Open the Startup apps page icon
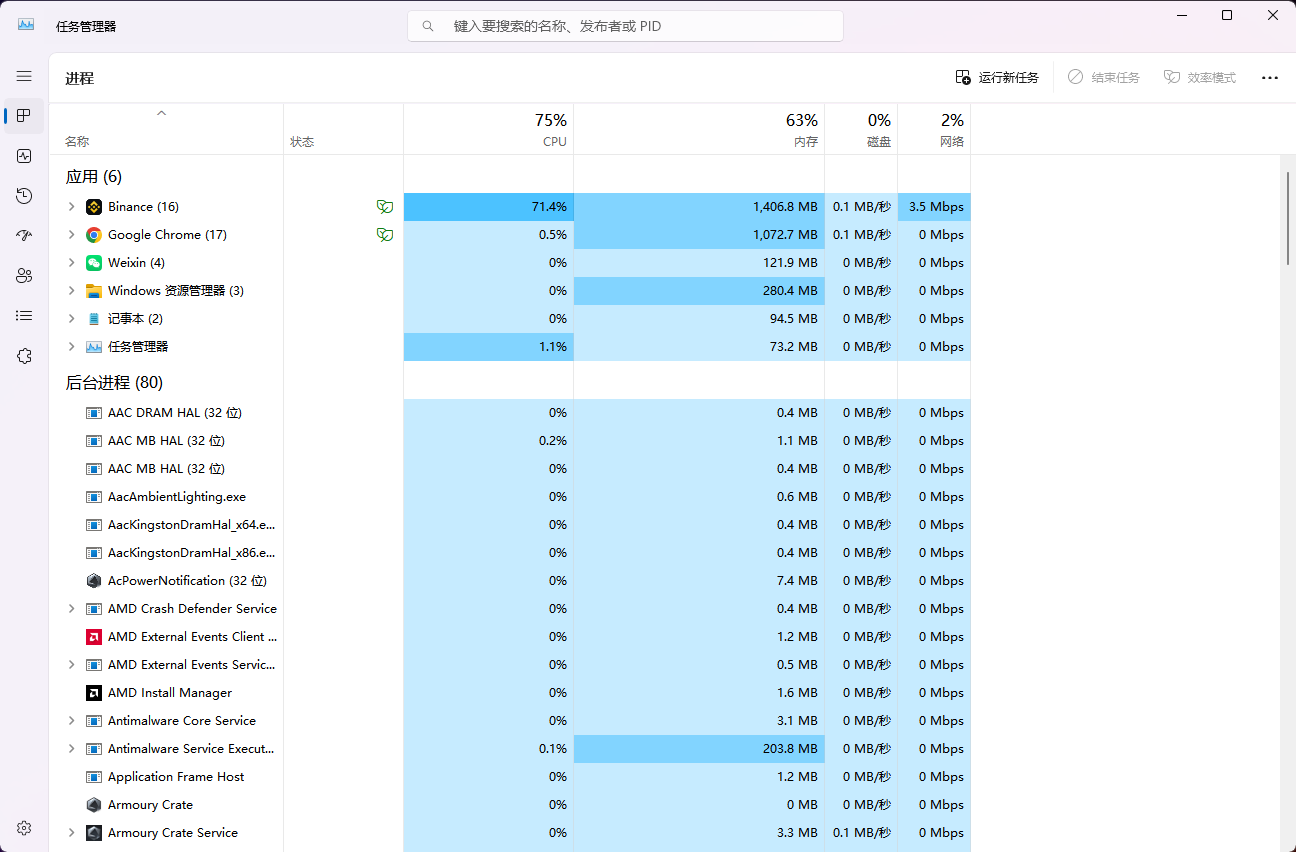 click(24, 236)
